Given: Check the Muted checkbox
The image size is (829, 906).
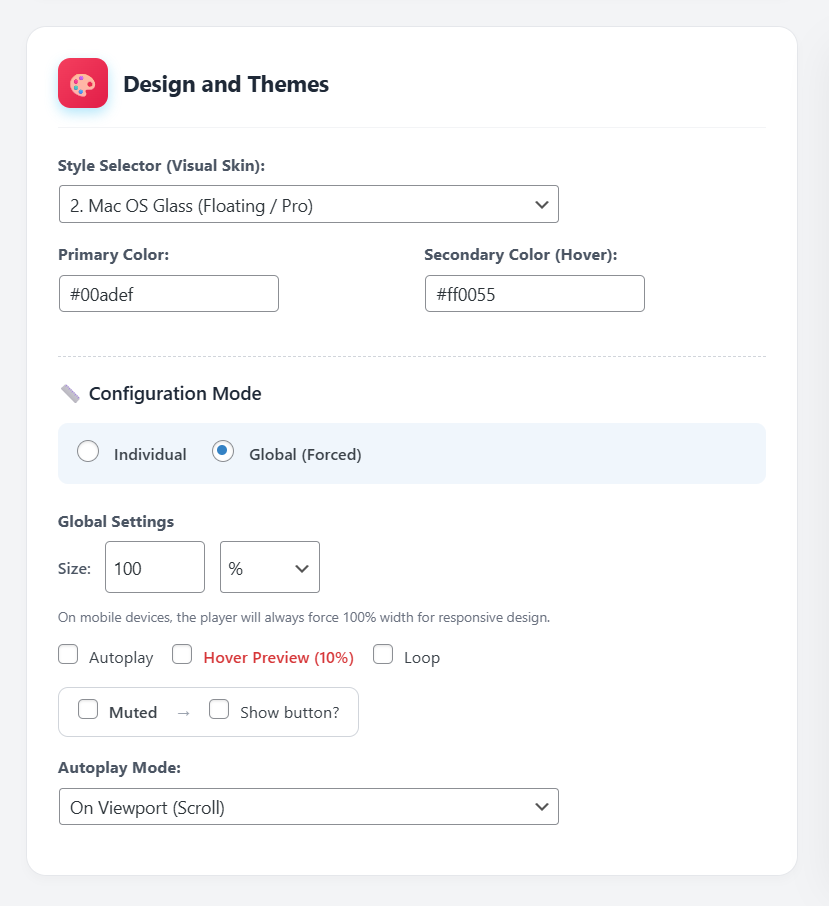Looking at the screenshot, I should coord(88,710).
